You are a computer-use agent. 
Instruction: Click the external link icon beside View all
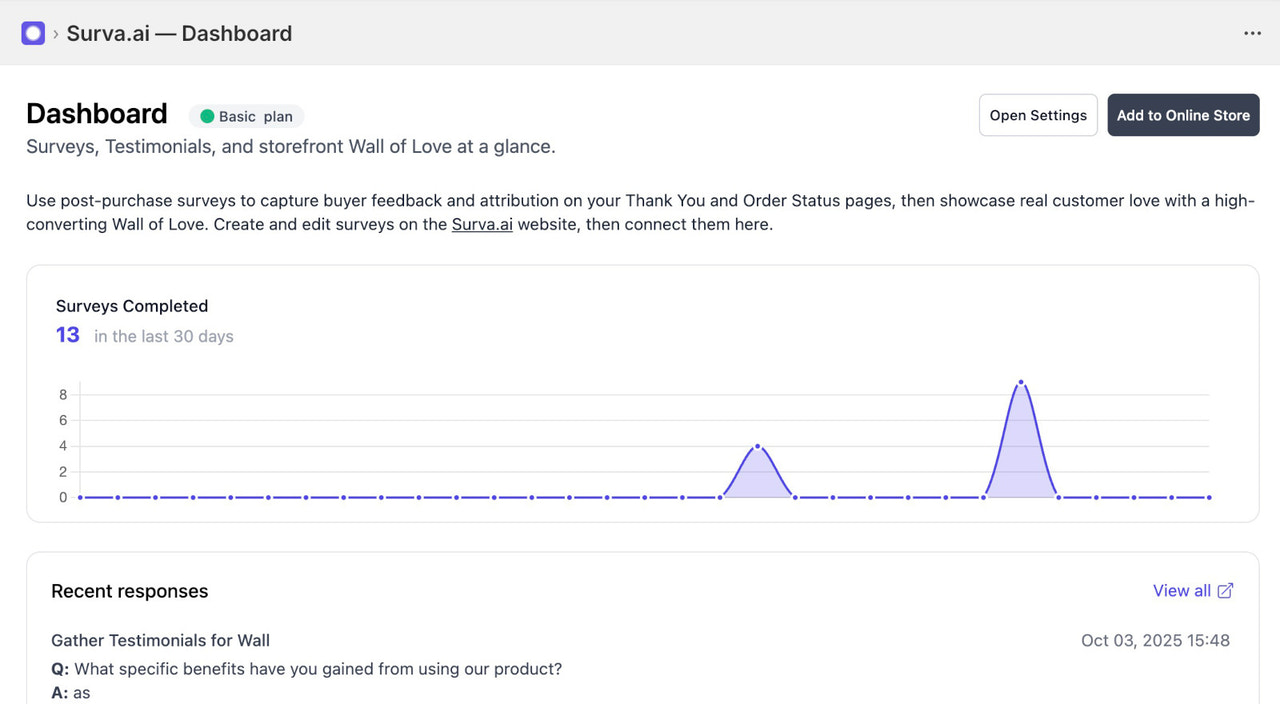(1225, 591)
